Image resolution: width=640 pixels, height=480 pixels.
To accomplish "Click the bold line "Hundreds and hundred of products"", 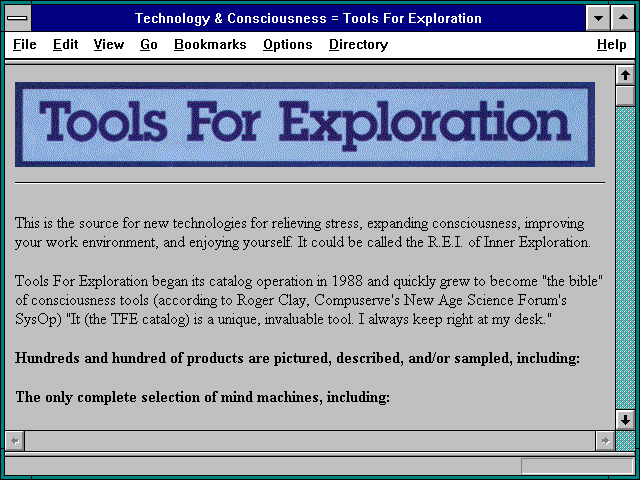I will [x=297, y=358].
